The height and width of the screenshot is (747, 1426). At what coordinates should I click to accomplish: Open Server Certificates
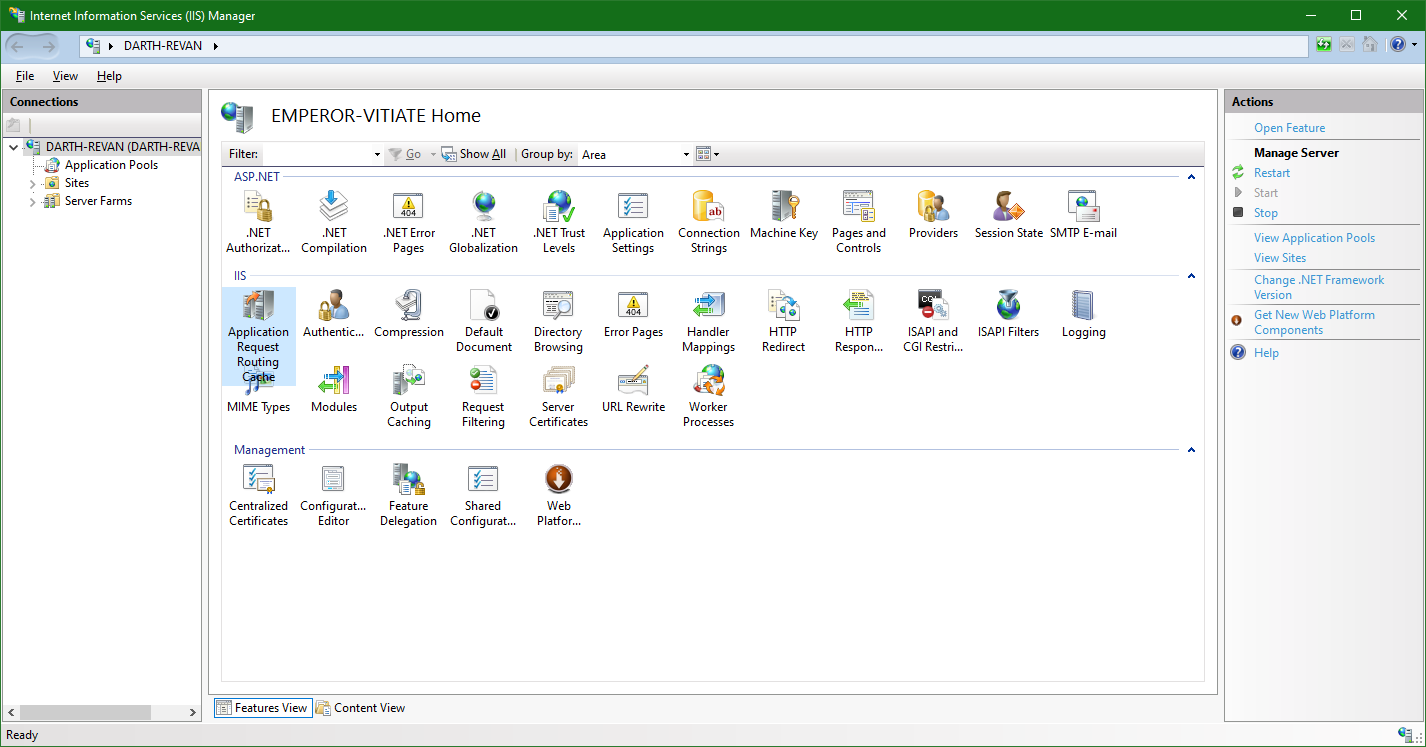(x=558, y=390)
